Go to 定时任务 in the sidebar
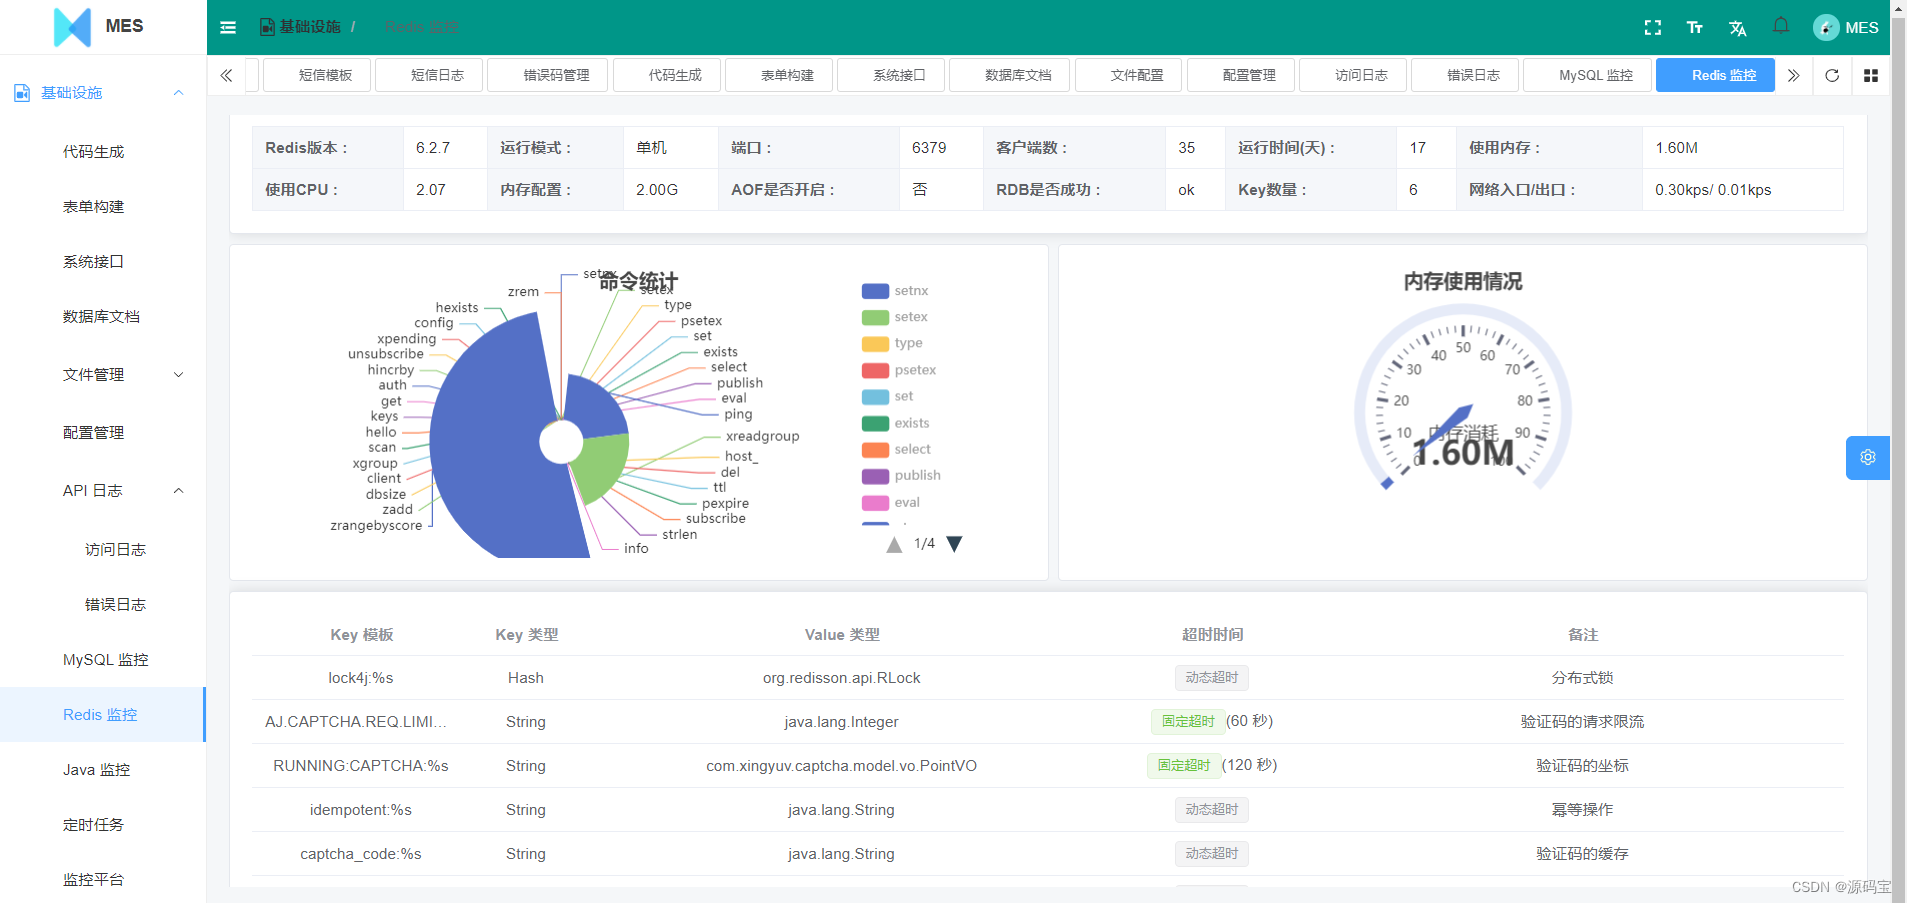The height and width of the screenshot is (903, 1907). coord(92,824)
